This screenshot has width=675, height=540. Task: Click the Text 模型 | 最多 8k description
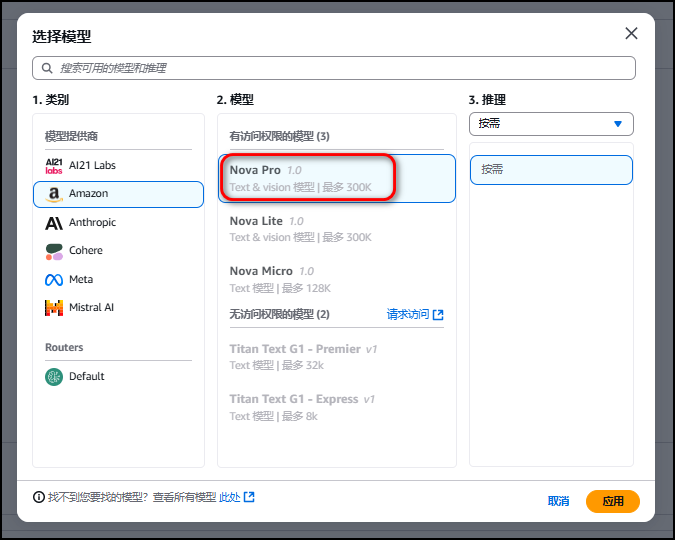[274, 416]
